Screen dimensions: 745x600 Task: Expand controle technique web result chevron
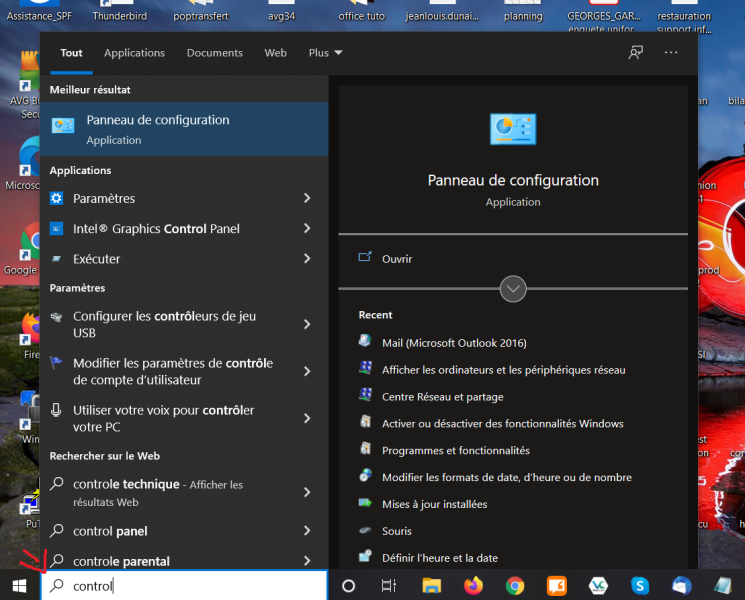coord(307,492)
